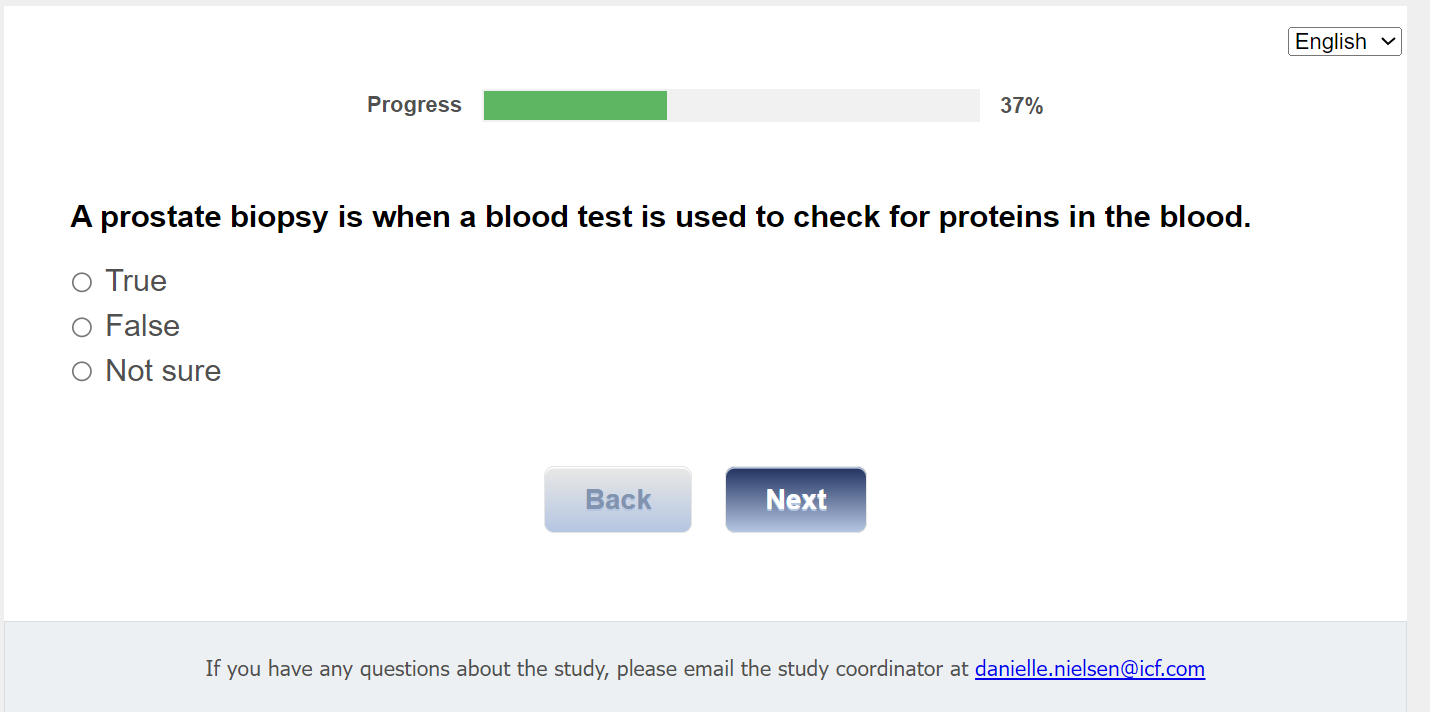The width and height of the screenshot is (1430, 712).
Task: Click the "Progress" label
Action: 414,105
